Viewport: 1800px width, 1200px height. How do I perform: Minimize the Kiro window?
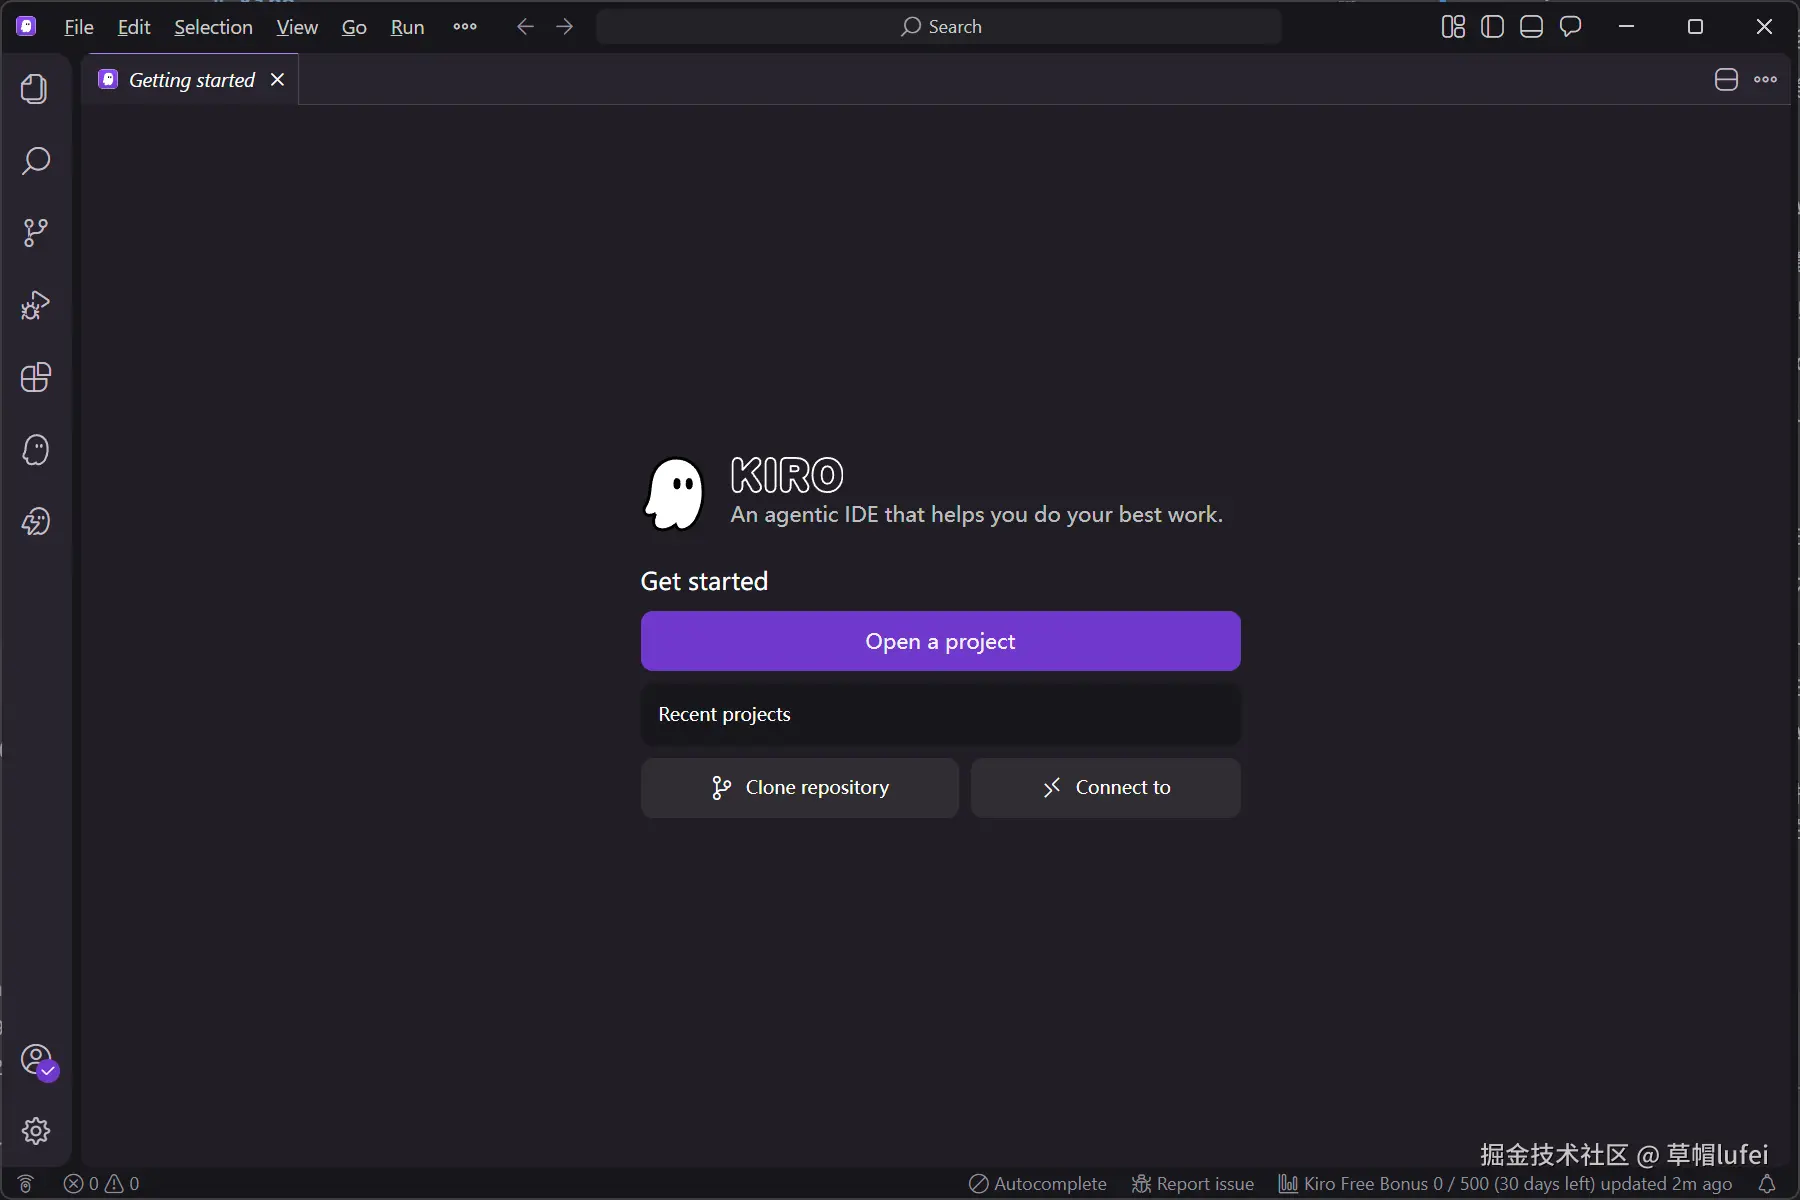point(1627,27)
